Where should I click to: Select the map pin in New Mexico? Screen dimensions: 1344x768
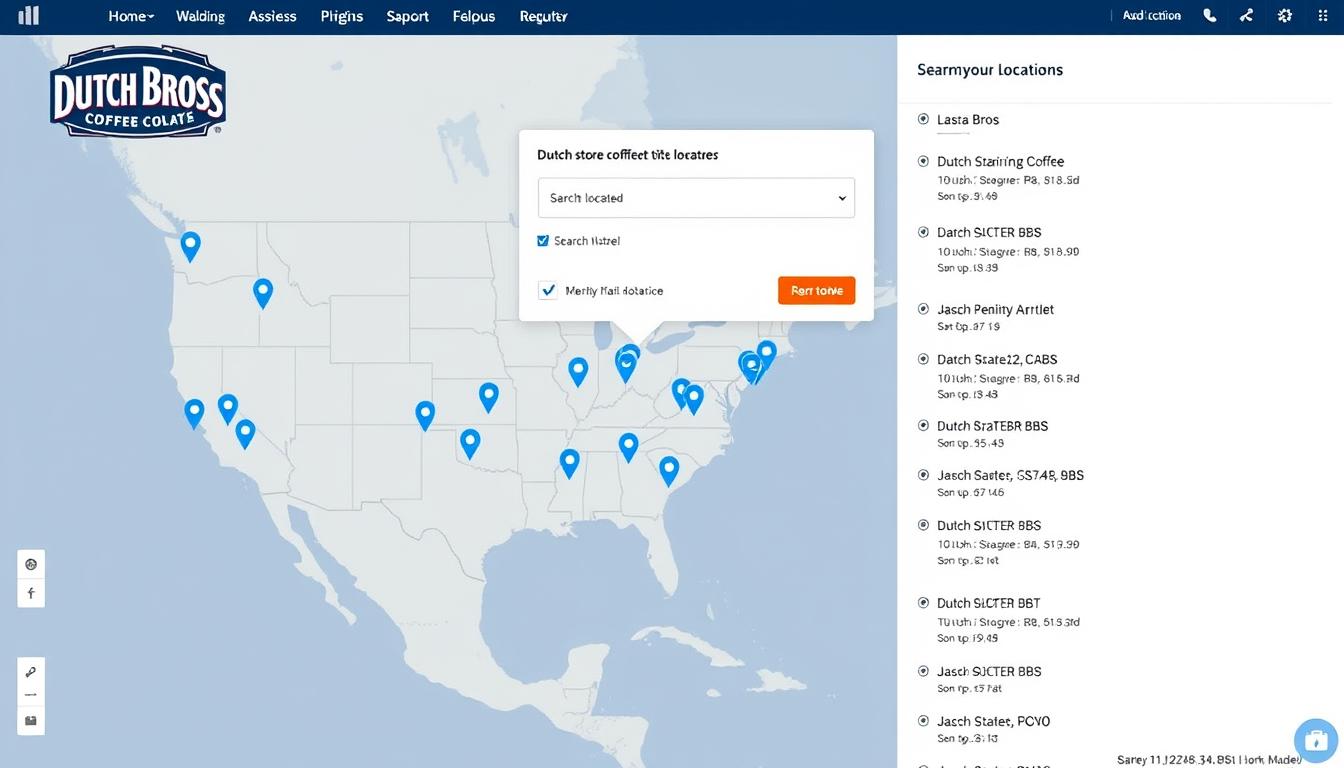[x=425, y=415]
